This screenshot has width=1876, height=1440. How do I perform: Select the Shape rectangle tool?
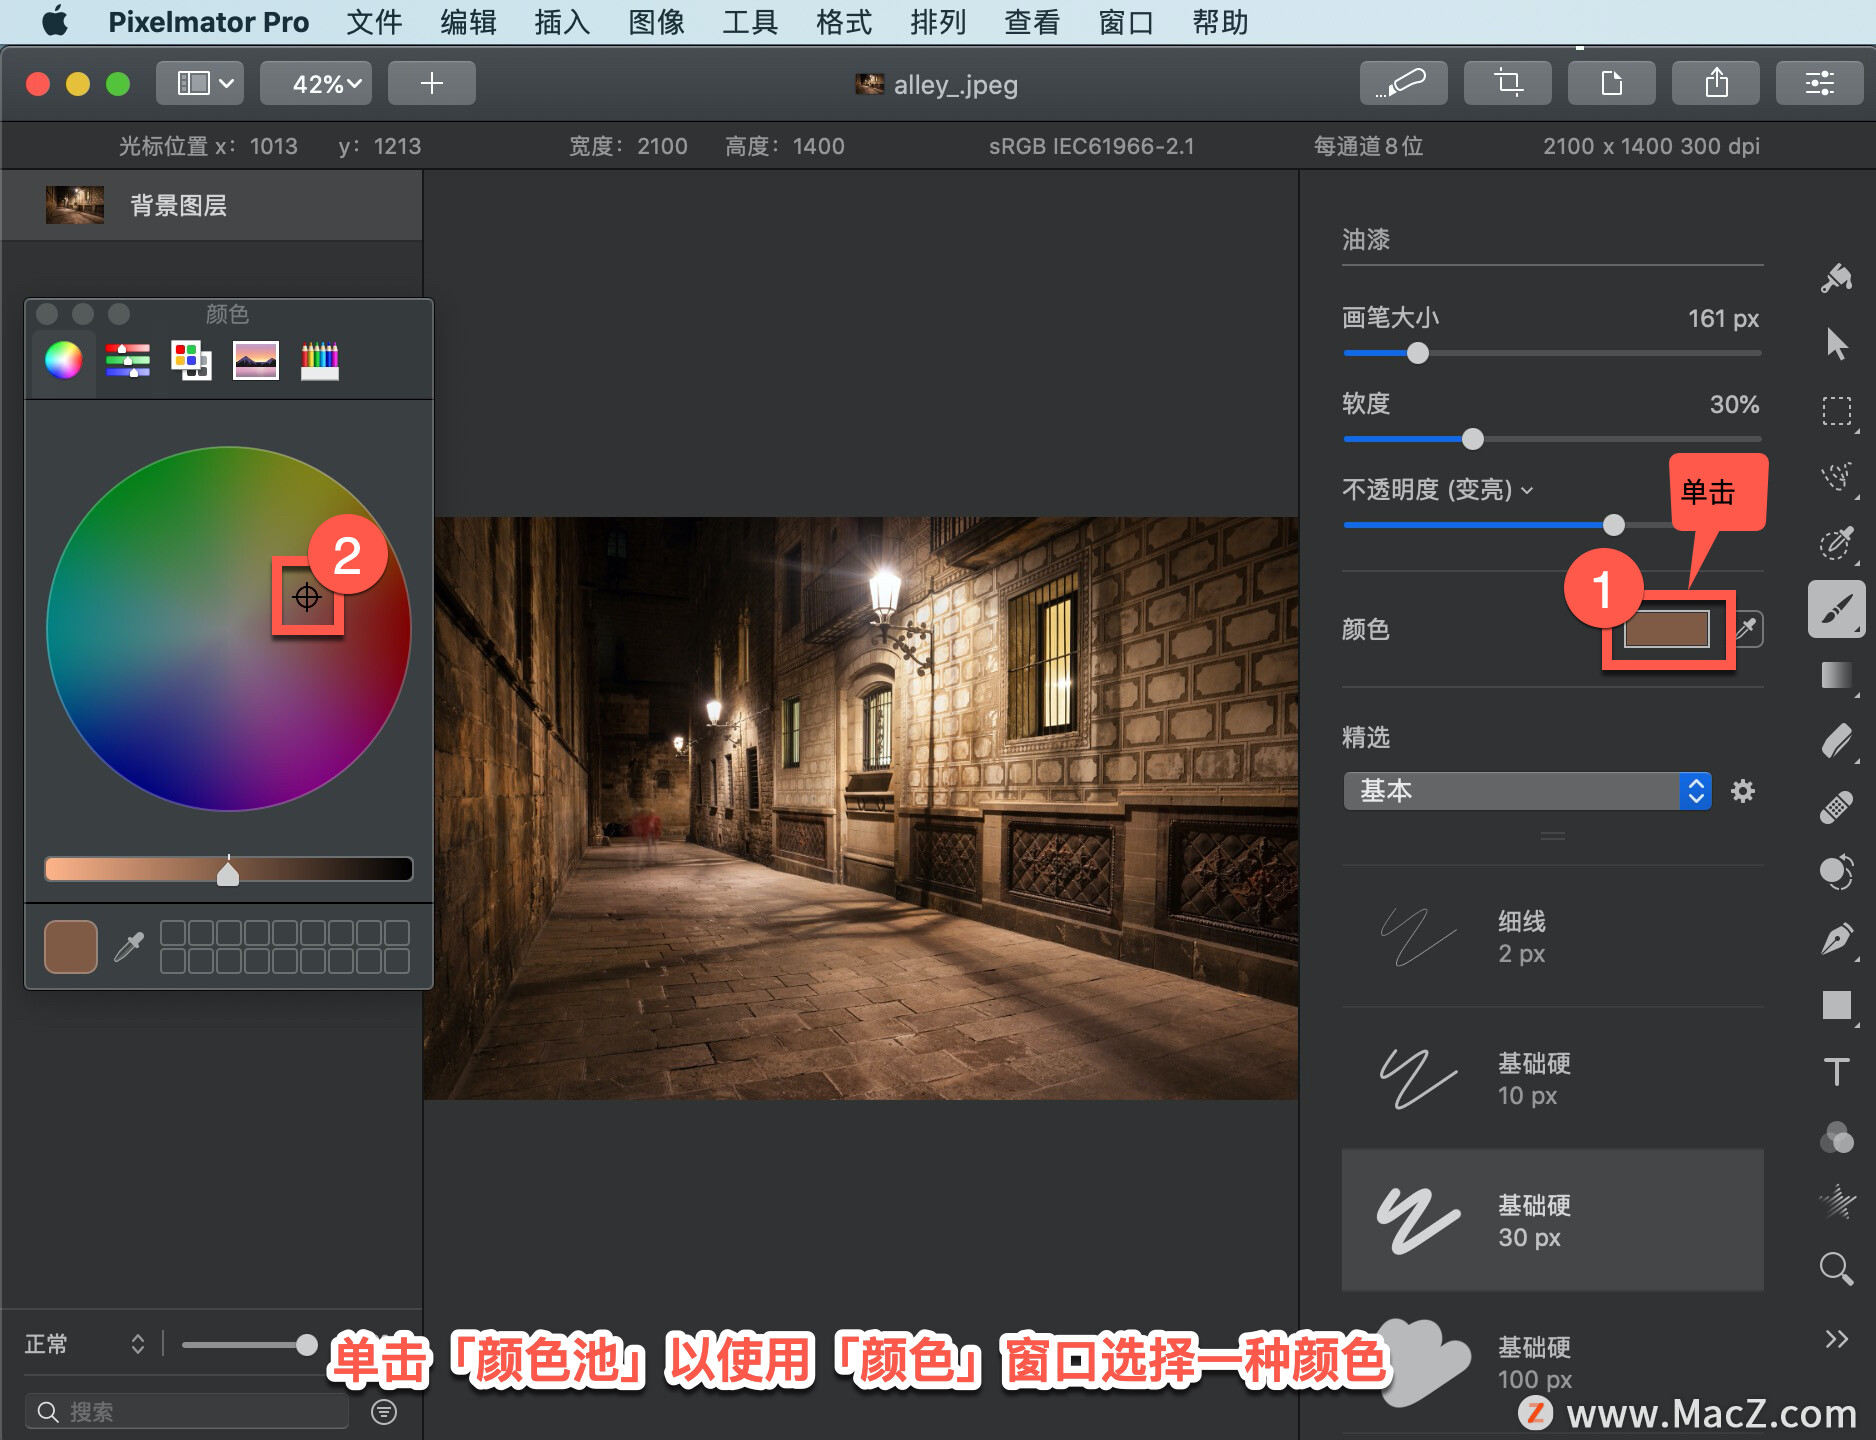[x=1836, y=1005]
